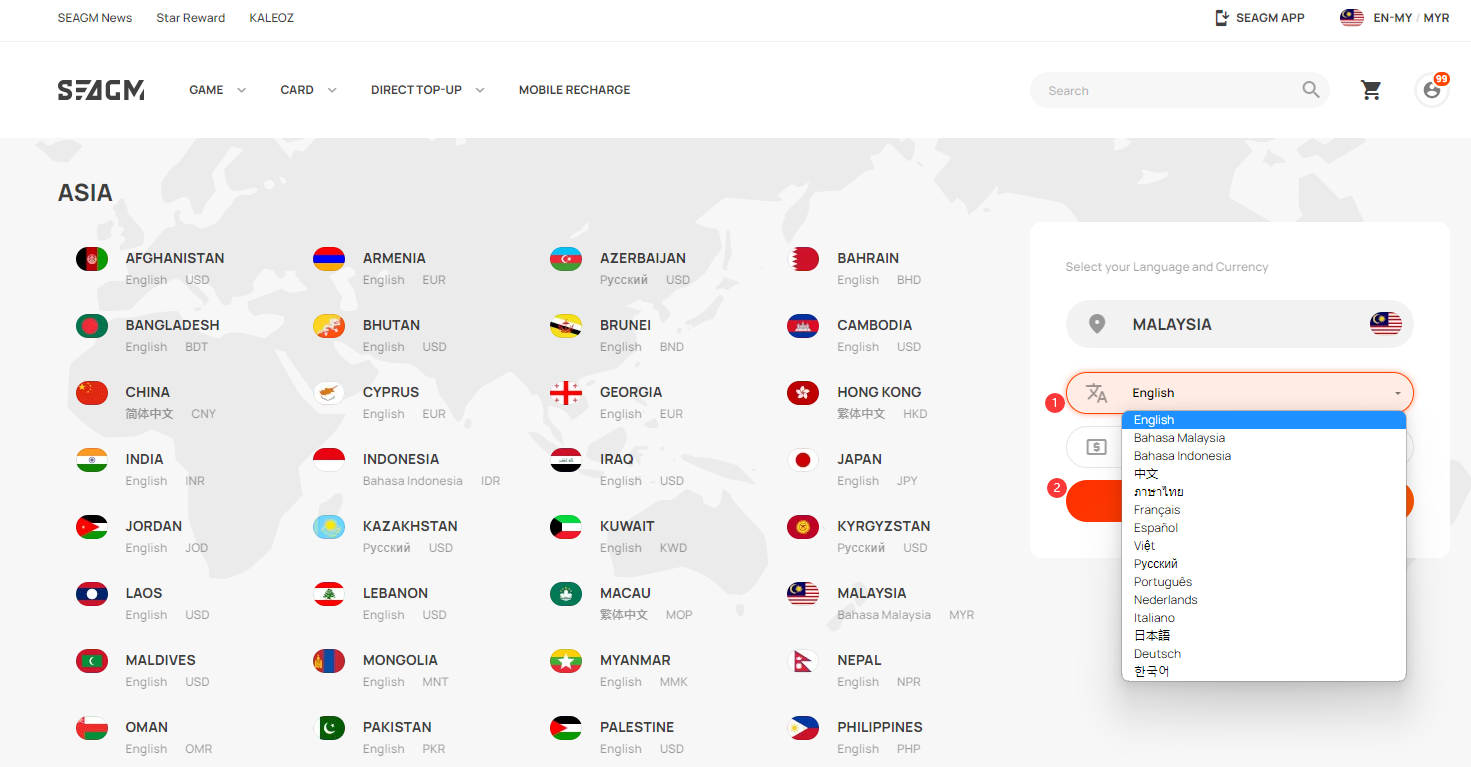
Task: Choose Việt in language list
Action: click(x=1264, y=546)
